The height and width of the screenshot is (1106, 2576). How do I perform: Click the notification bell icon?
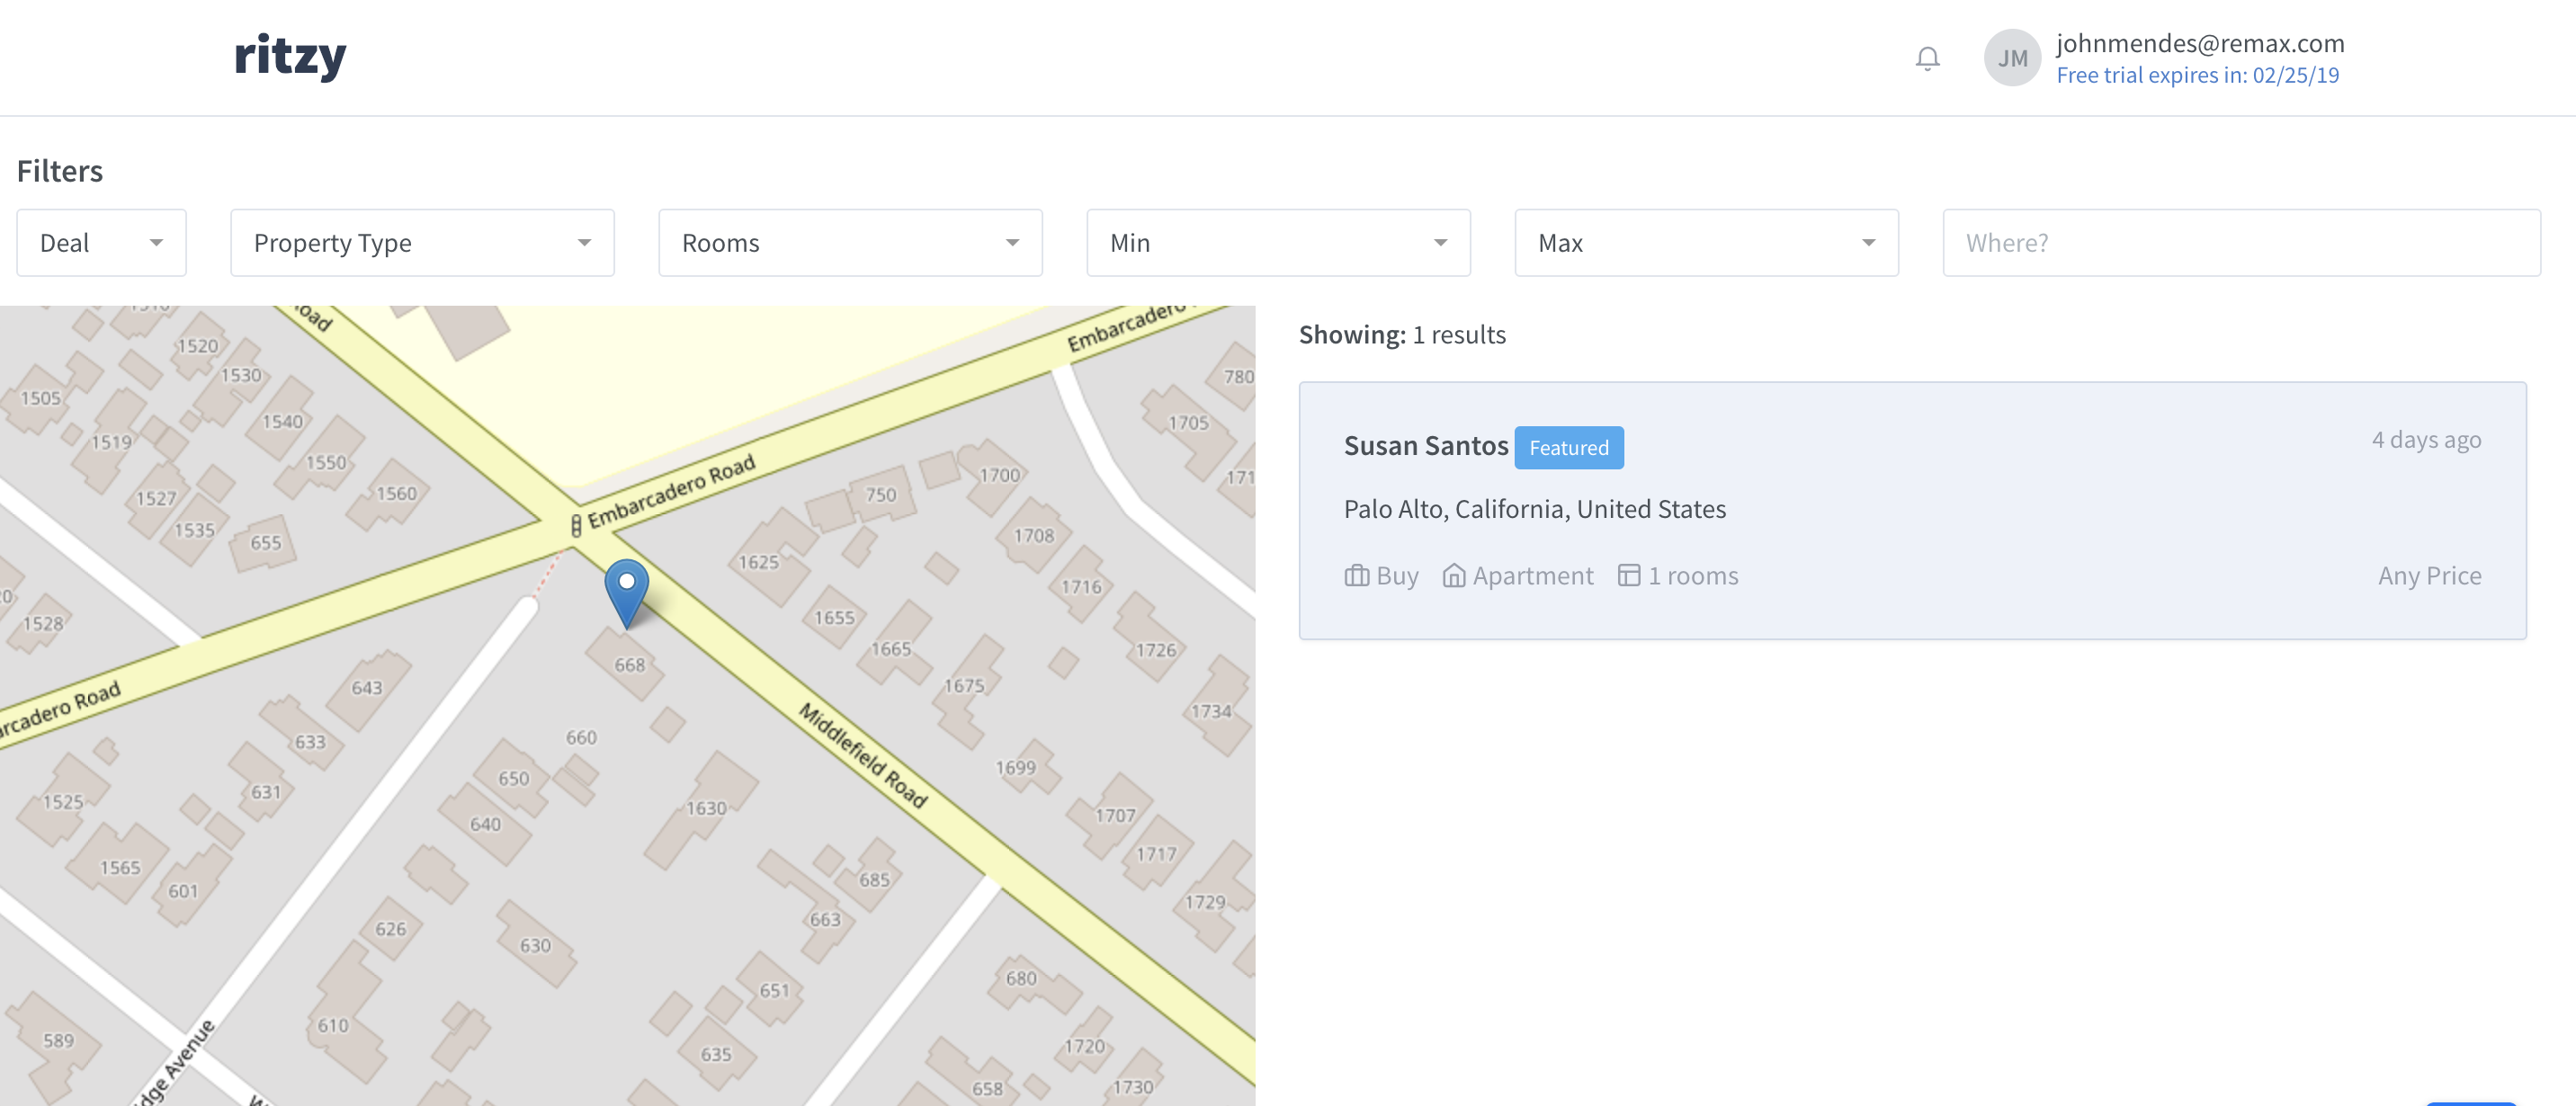pos(1927,58)
